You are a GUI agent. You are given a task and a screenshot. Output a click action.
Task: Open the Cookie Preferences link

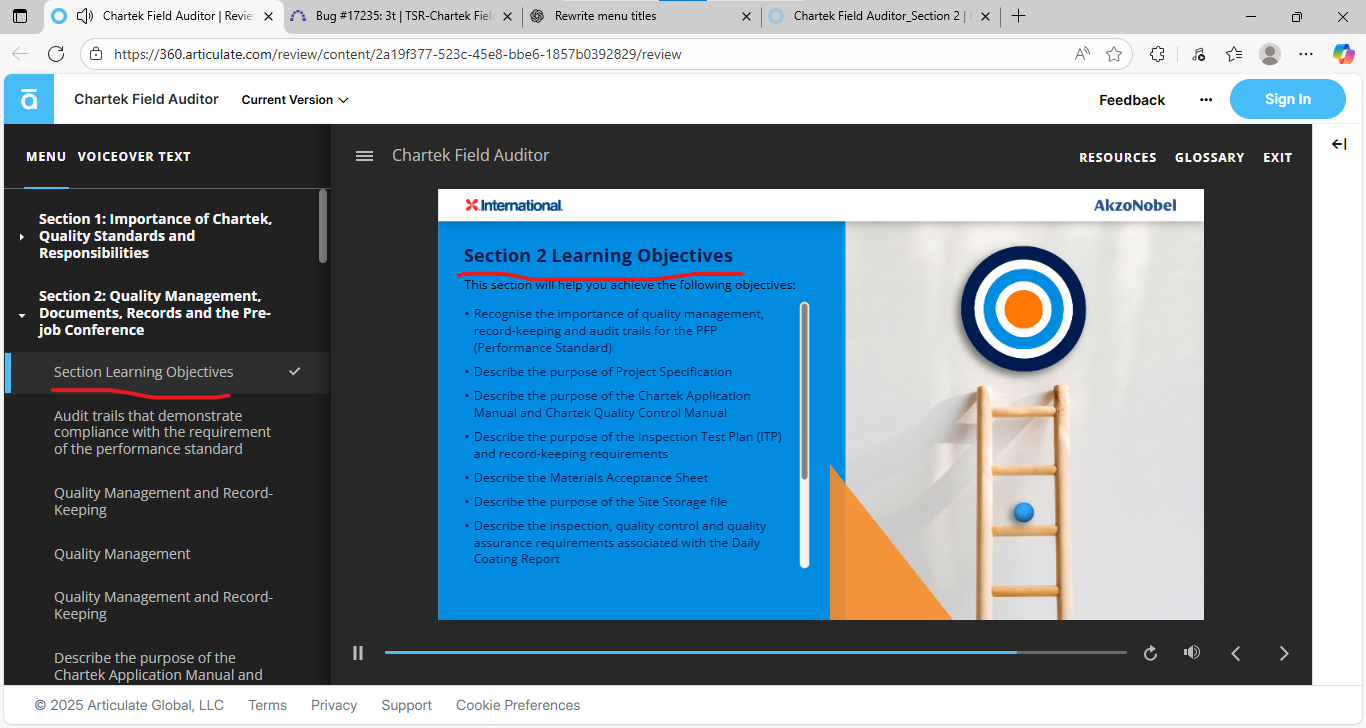click(518, 705)
